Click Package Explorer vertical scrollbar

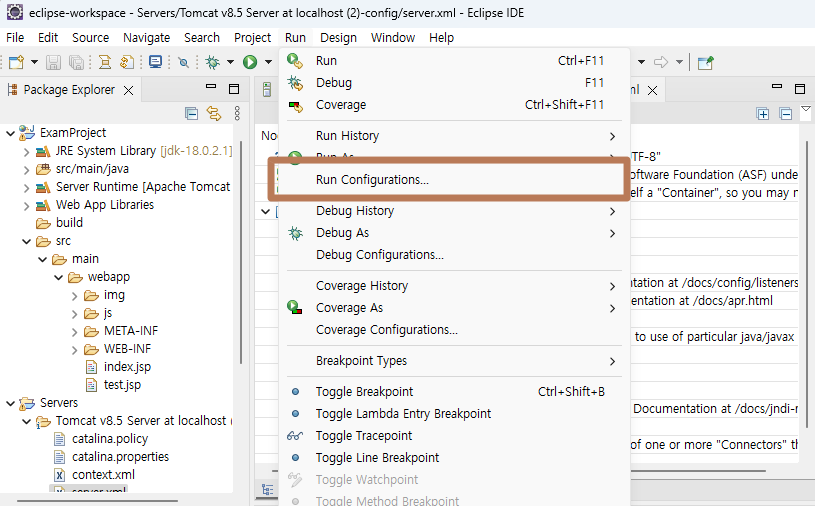[241, 252]
